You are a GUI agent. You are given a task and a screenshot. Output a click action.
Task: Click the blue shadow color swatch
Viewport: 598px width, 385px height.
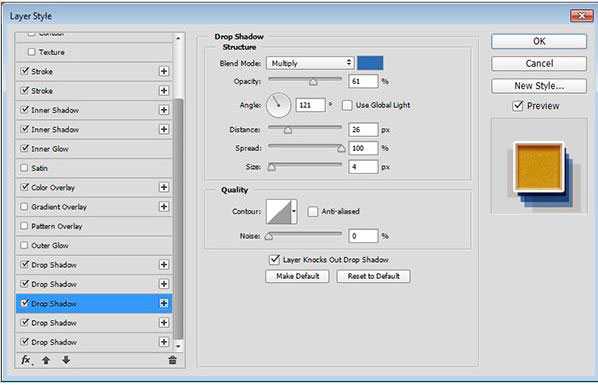click(x=370, y=63)
